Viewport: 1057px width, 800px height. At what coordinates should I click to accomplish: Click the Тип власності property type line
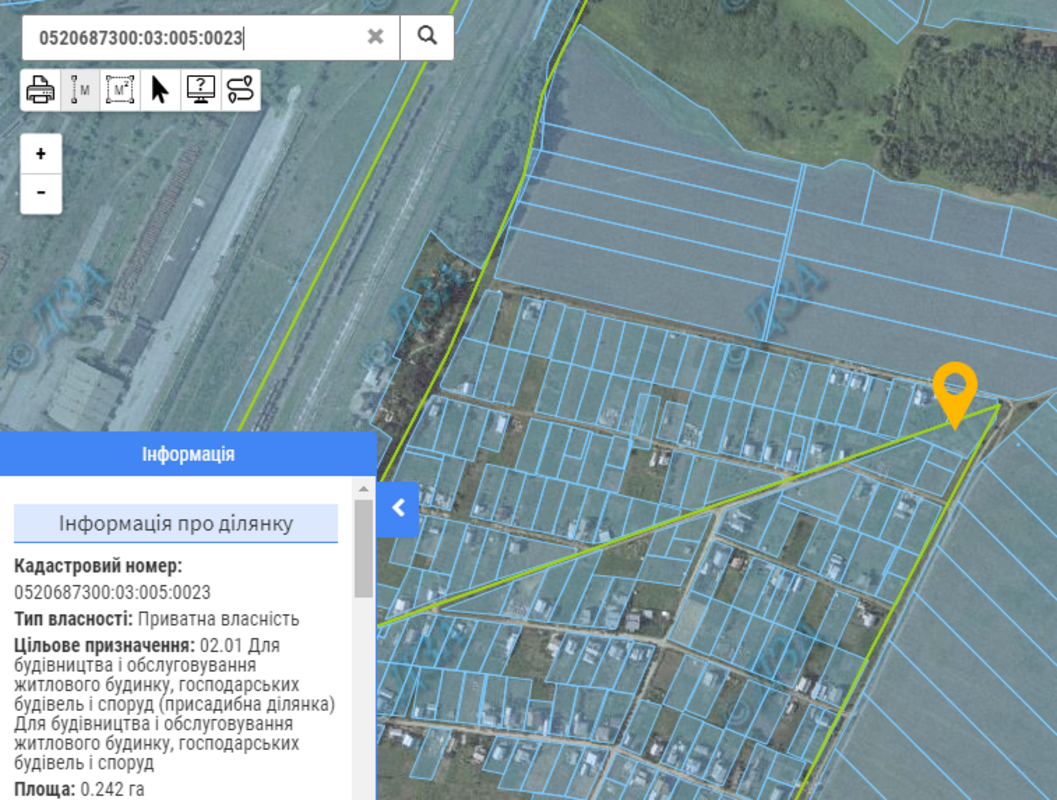[156, 619]
